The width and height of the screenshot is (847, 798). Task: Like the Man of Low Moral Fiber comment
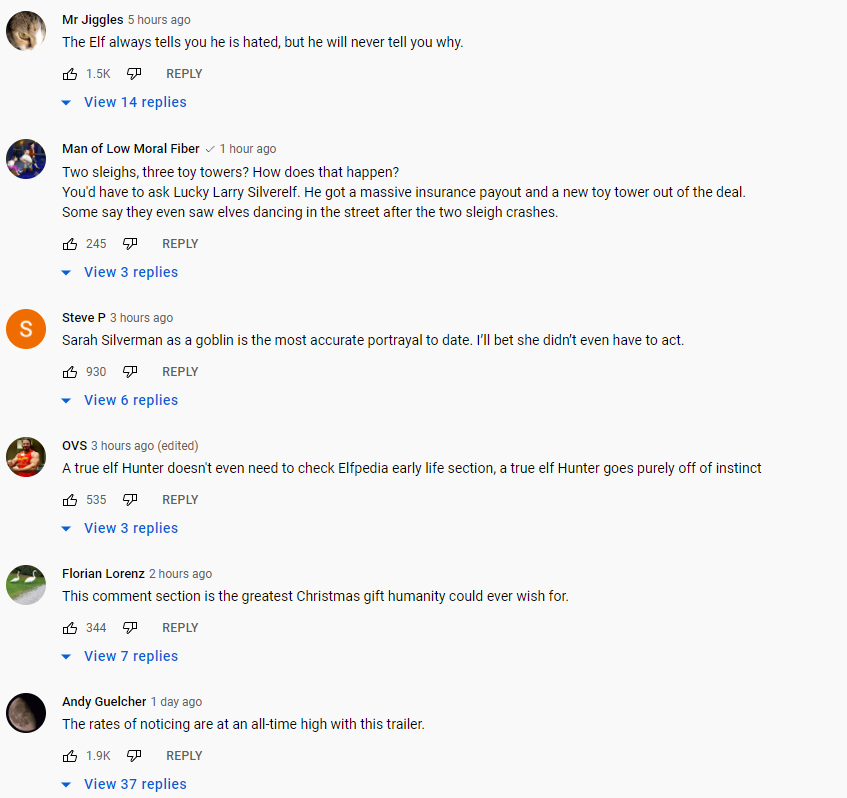tap(70, 244)
